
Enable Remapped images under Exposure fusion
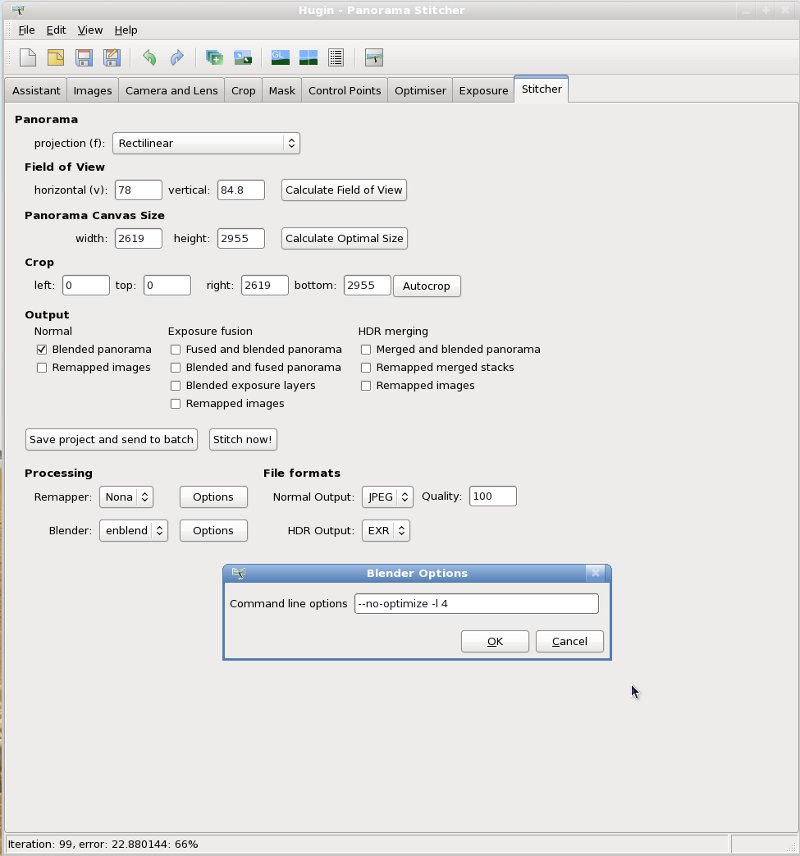tap(175, 403)
